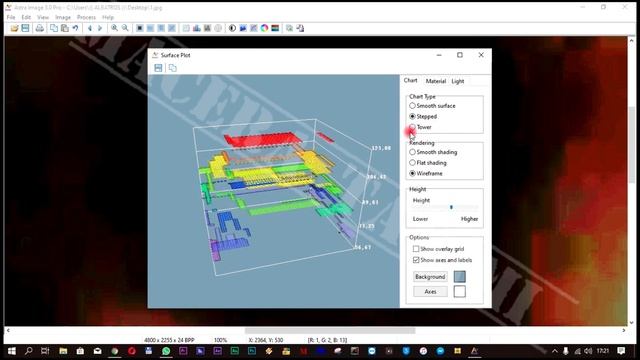Click the 3D surface plot chart area
Image resolution: width=640 pixels, height=360 pixels.
[273, 191]
